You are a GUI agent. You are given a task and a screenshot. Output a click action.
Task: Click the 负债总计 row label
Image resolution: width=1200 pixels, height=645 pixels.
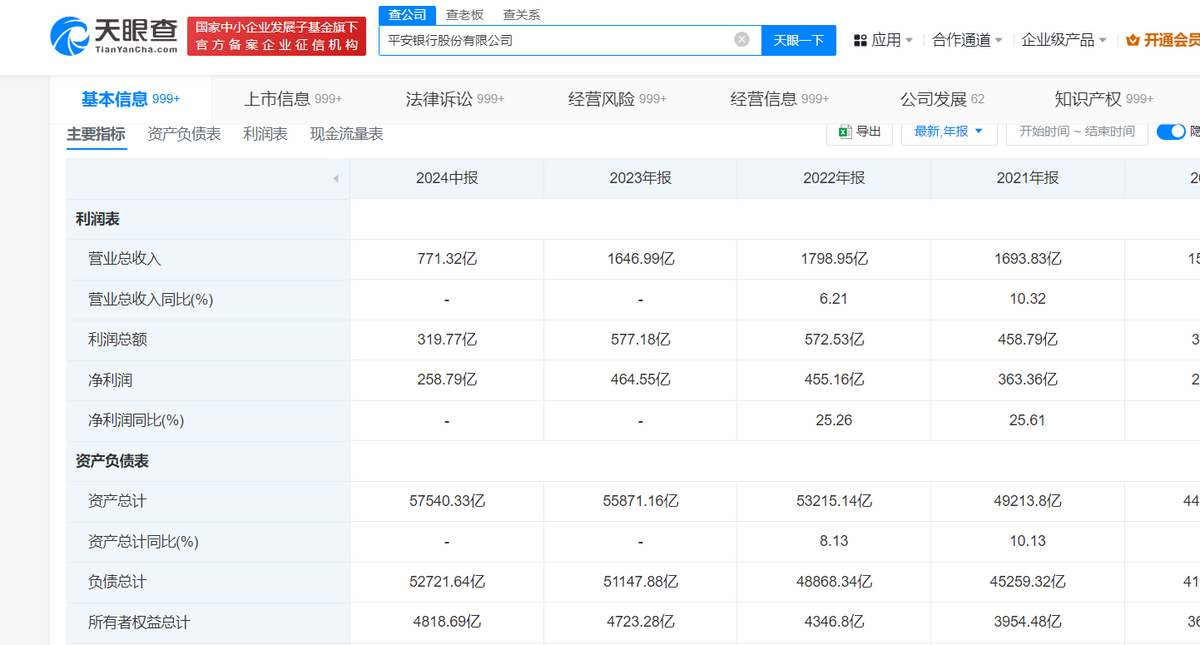pos(117,581)
